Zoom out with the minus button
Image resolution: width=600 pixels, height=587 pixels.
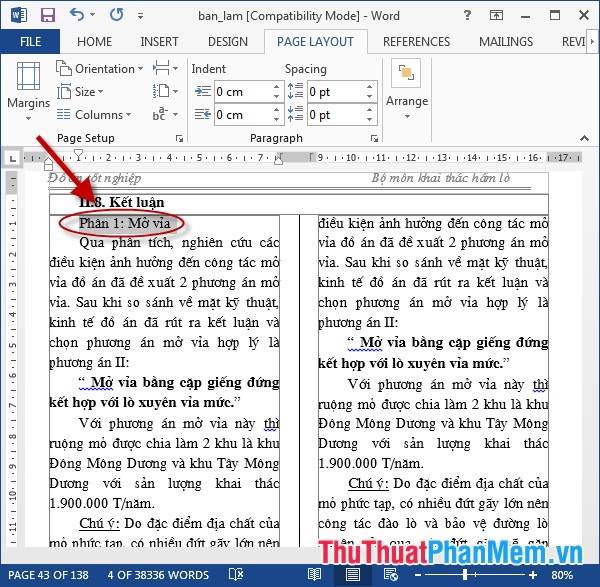tap(418, 575)
